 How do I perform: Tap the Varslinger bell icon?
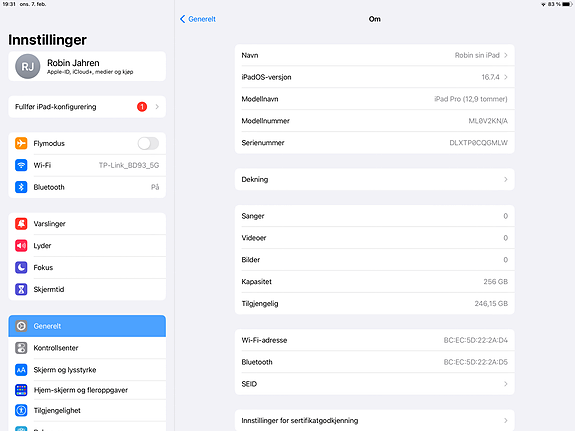21,223
